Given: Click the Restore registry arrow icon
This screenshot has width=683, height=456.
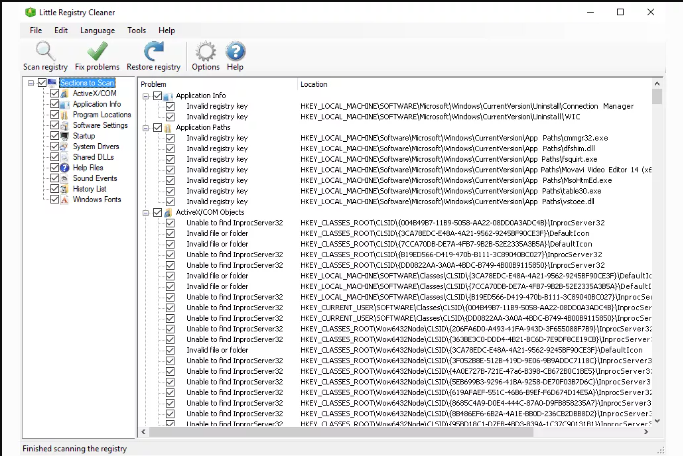Looking at the screenshot, I should coord(153,51).
